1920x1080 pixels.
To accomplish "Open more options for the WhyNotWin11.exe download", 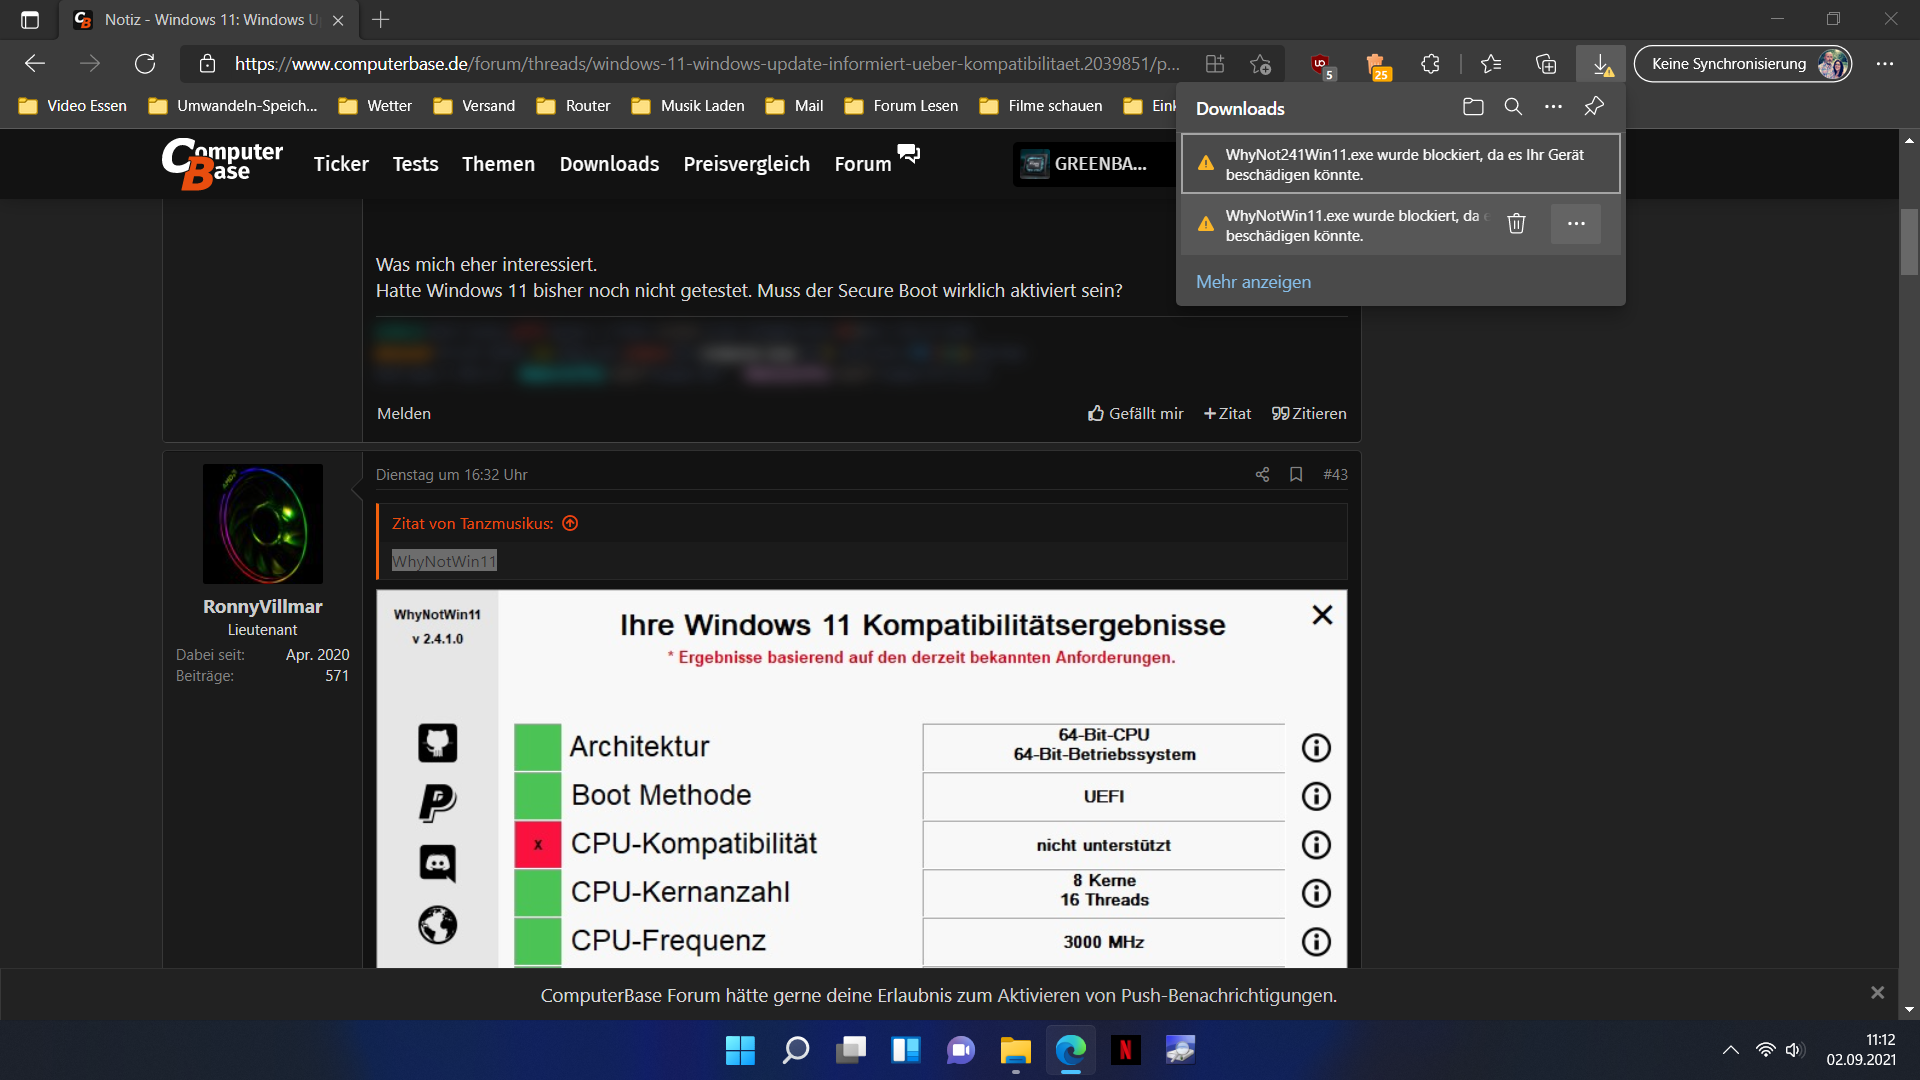I will coord(1576,224).
